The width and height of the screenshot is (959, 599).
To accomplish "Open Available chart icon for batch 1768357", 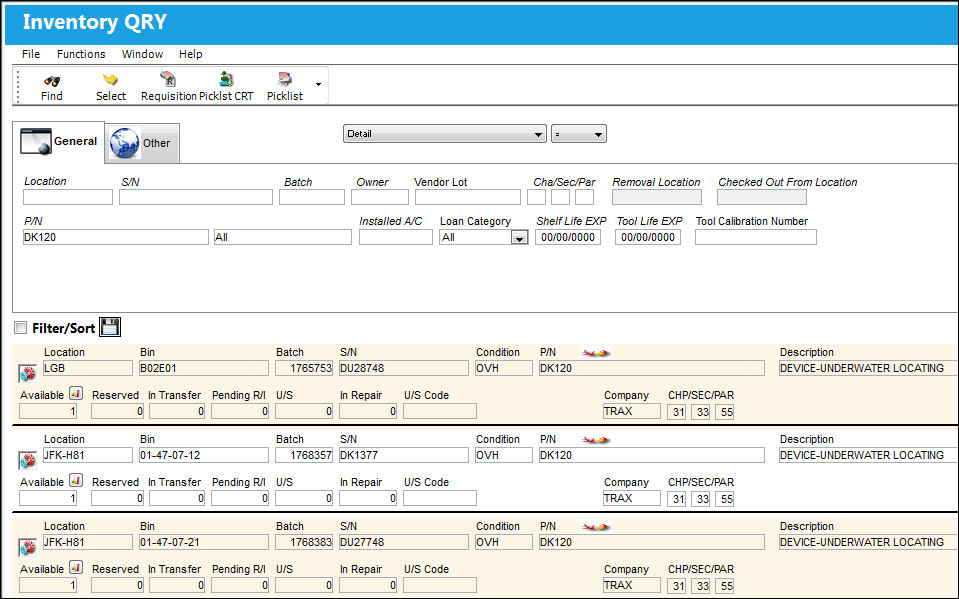I will pyautogui.click(x=76, y=480).
